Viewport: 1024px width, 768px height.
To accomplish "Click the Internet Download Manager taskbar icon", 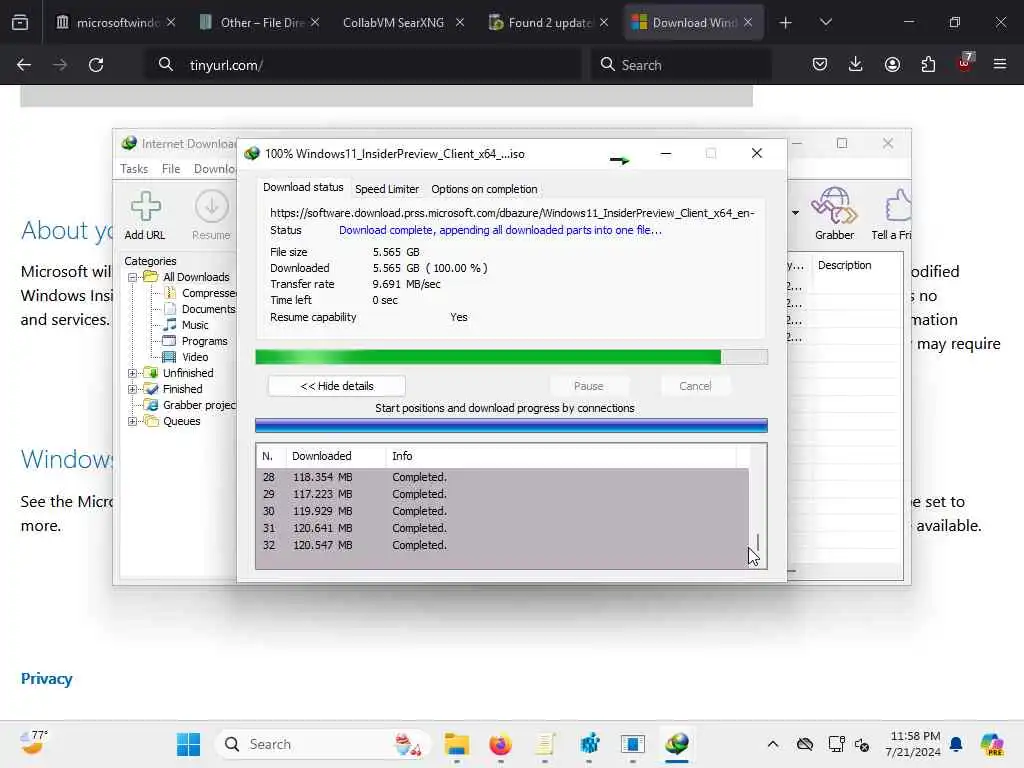I will coord(677,744).
